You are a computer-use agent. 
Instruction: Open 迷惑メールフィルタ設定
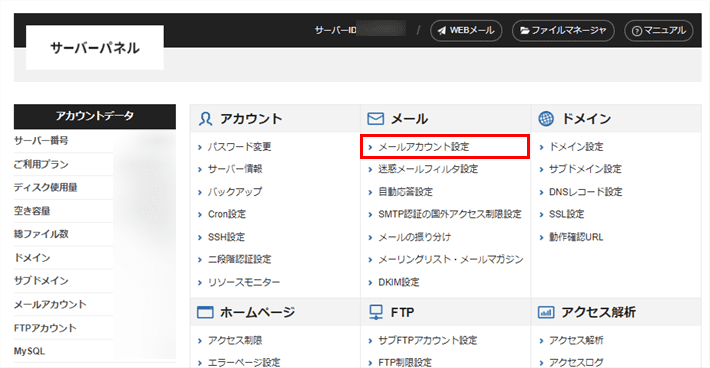[x=428, y=169]
